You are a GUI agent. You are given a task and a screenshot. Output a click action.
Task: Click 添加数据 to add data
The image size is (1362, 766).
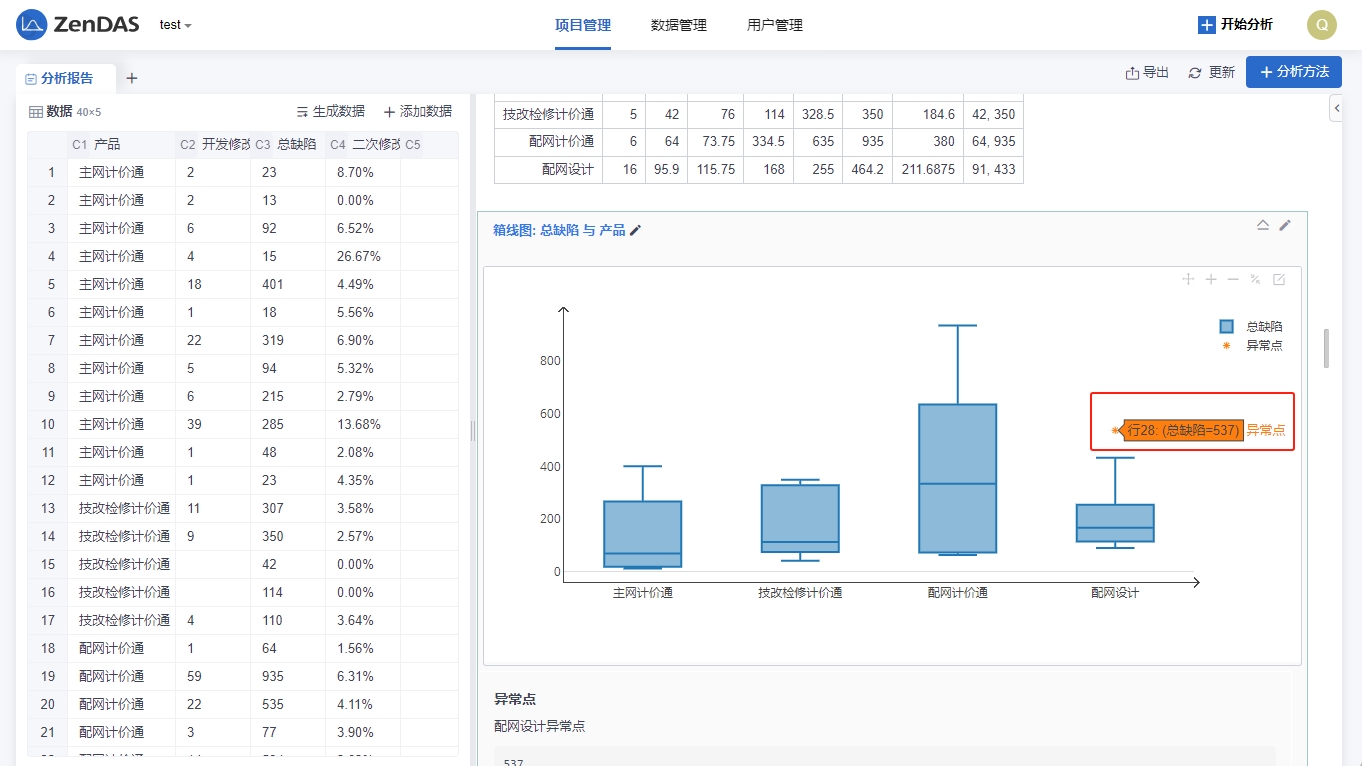(x=418, y=112)
